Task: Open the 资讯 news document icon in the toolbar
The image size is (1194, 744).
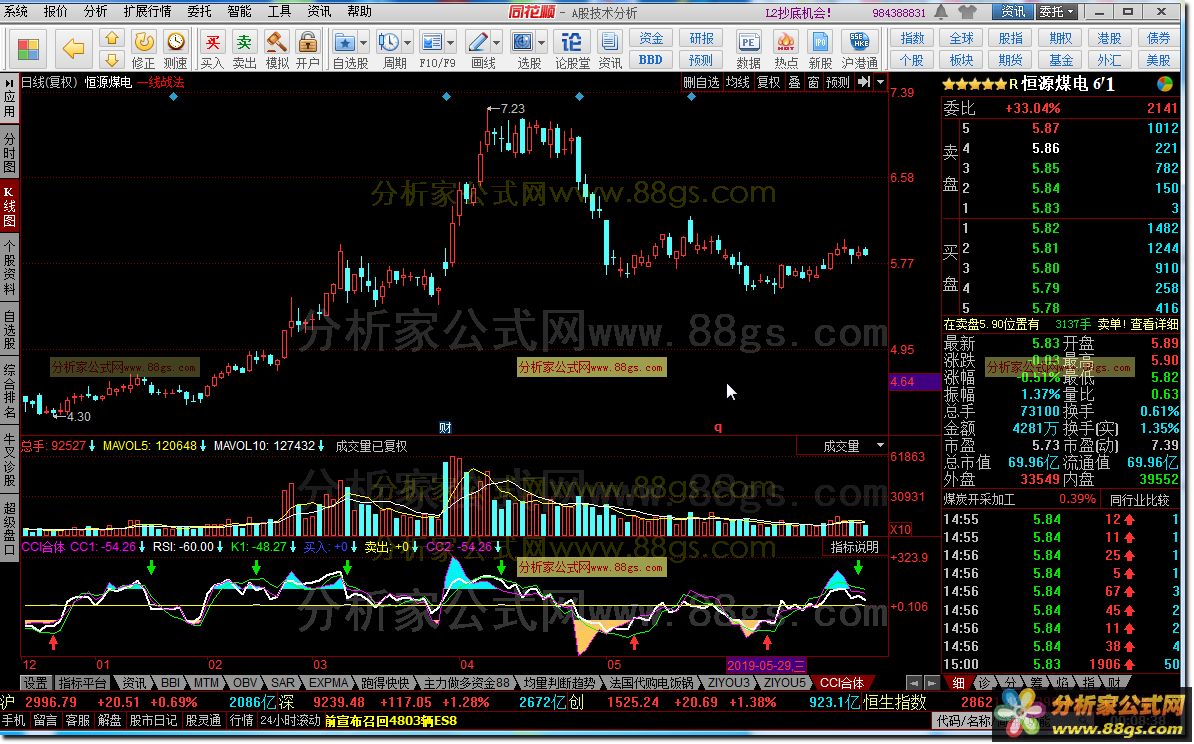Action: coord(609,43)
